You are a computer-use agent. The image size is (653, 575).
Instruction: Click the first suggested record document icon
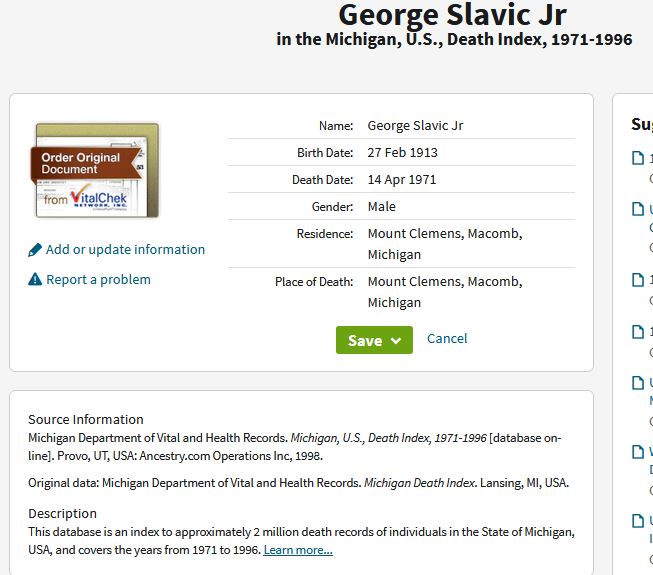pyautogui.click(x=638, y=158)
